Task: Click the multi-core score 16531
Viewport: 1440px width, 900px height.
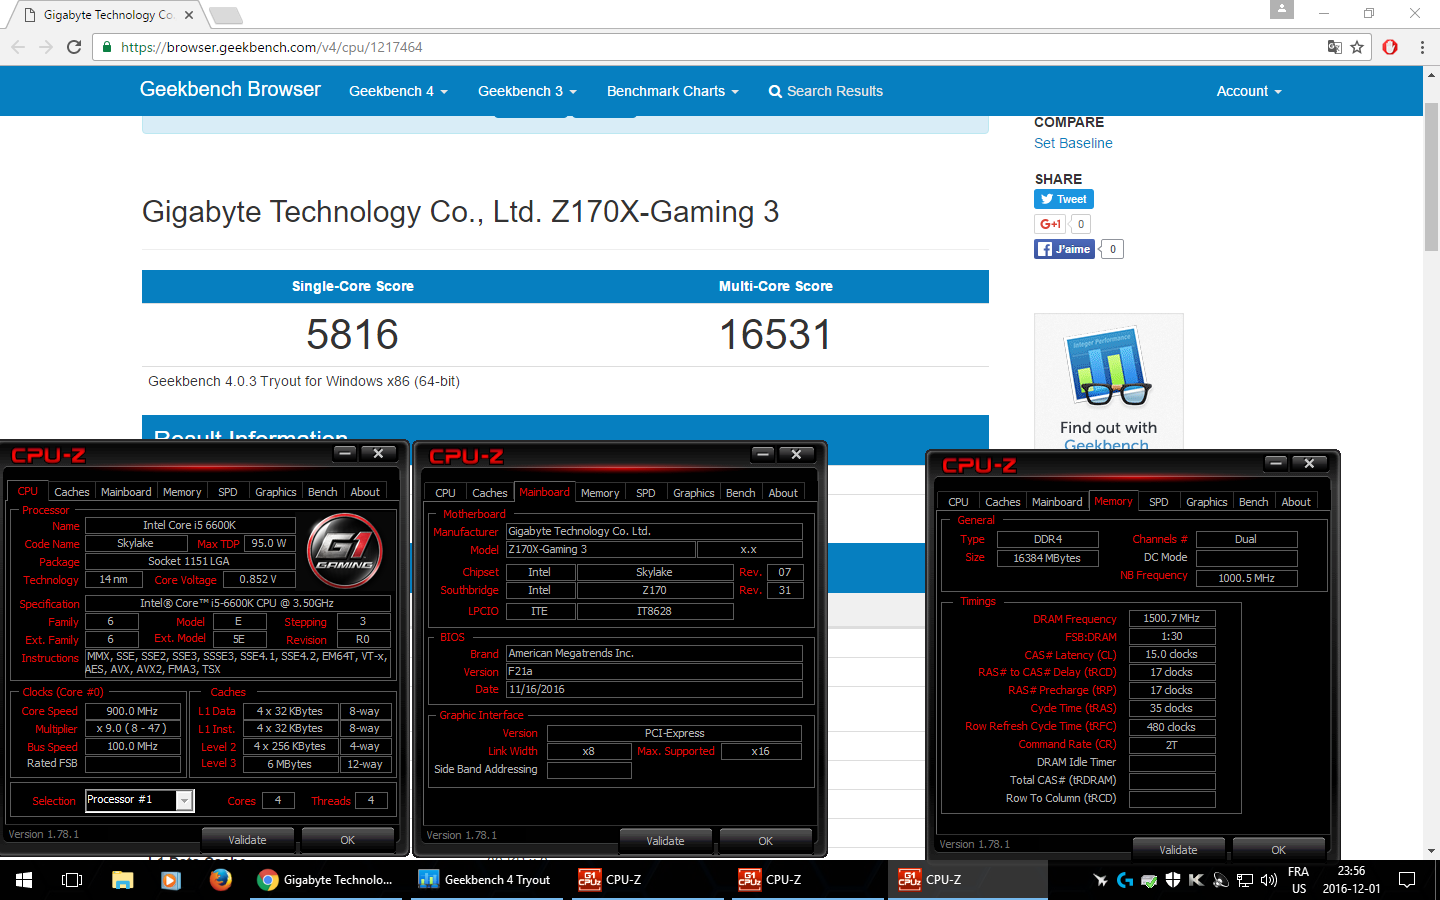Action: pos(775,334)
